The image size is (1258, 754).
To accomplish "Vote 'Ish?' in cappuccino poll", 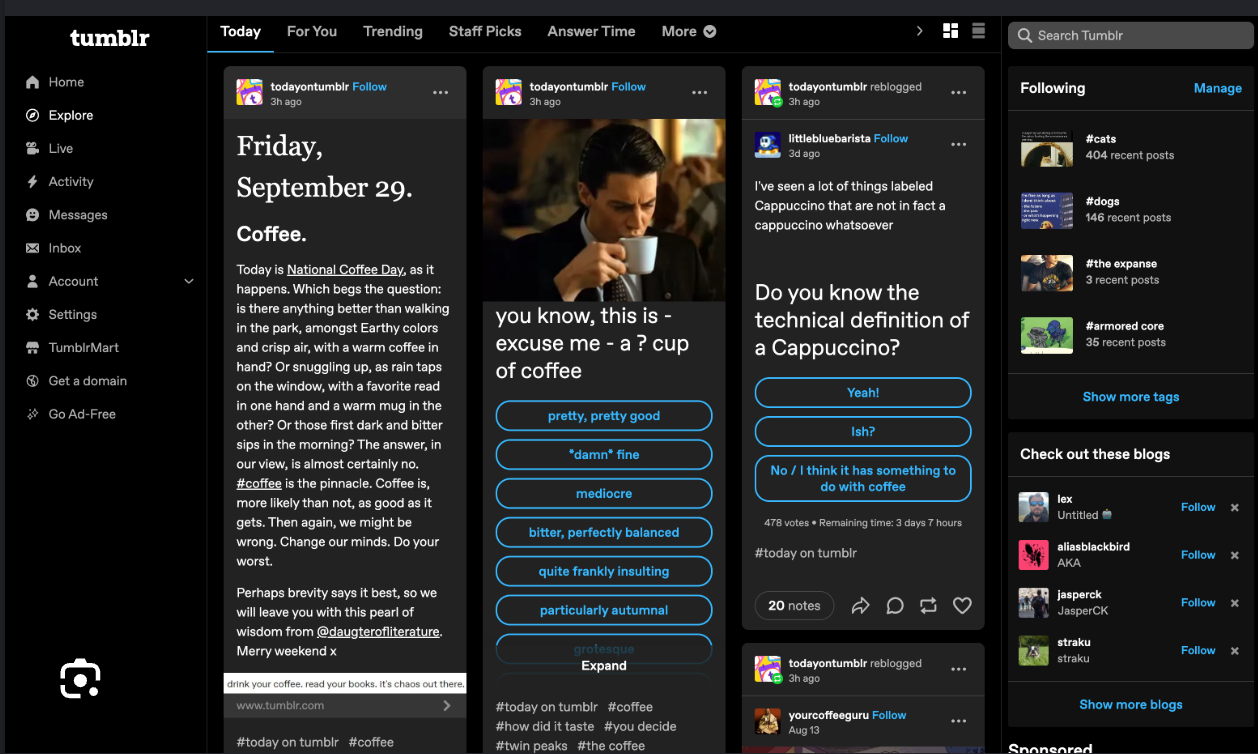I will click(x=863, y=432).
